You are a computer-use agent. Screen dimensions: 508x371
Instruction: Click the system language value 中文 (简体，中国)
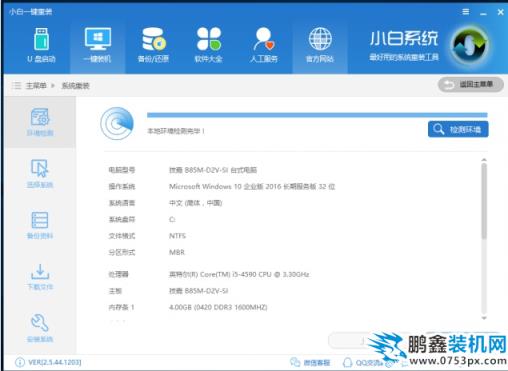(195, 203)
